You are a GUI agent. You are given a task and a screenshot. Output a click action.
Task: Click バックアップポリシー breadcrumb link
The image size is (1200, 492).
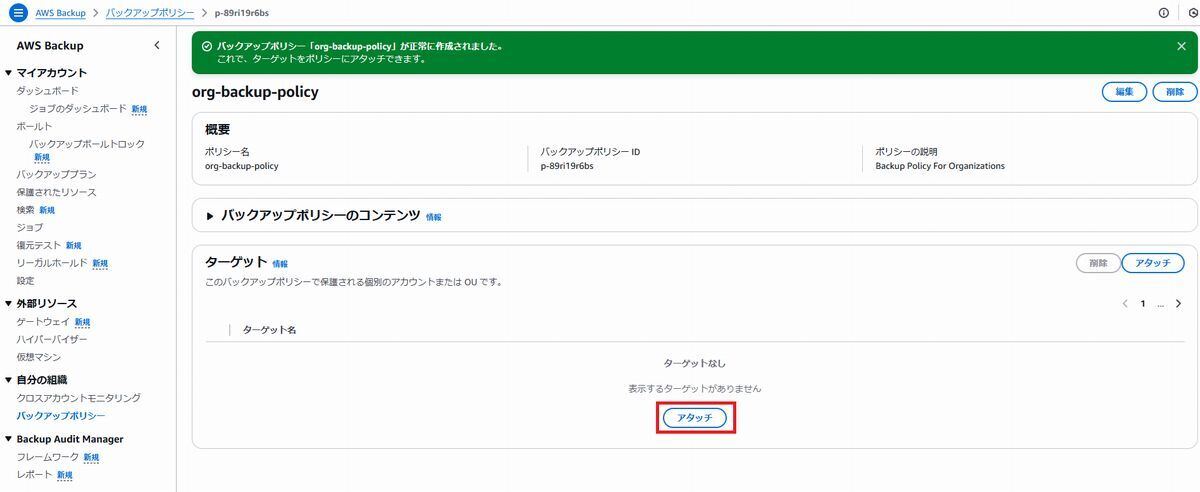[149, 13]
